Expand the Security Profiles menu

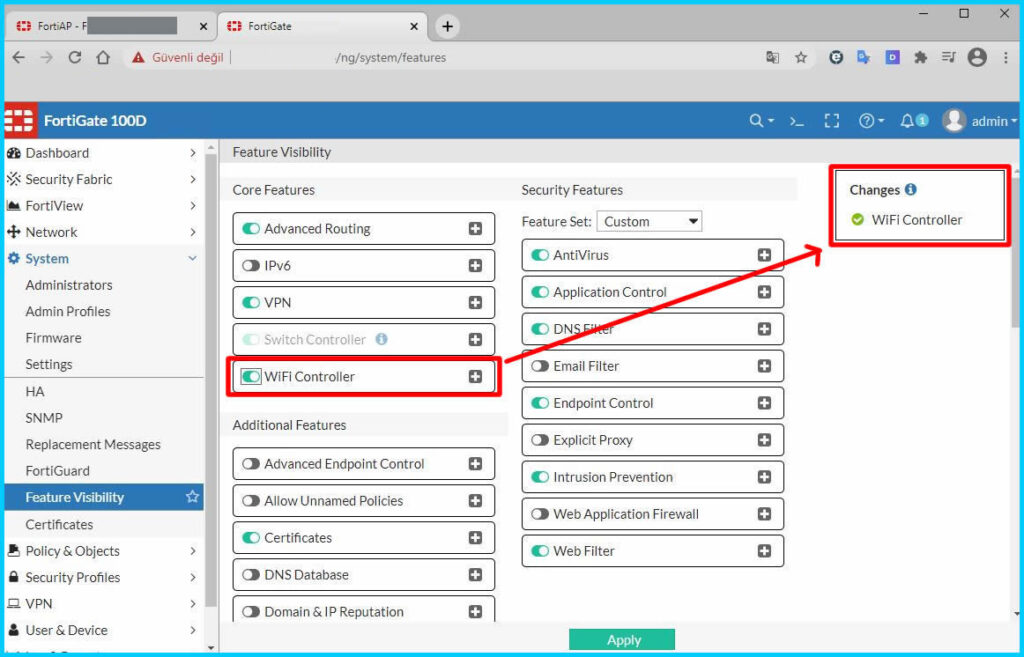[x=102, y=577]
